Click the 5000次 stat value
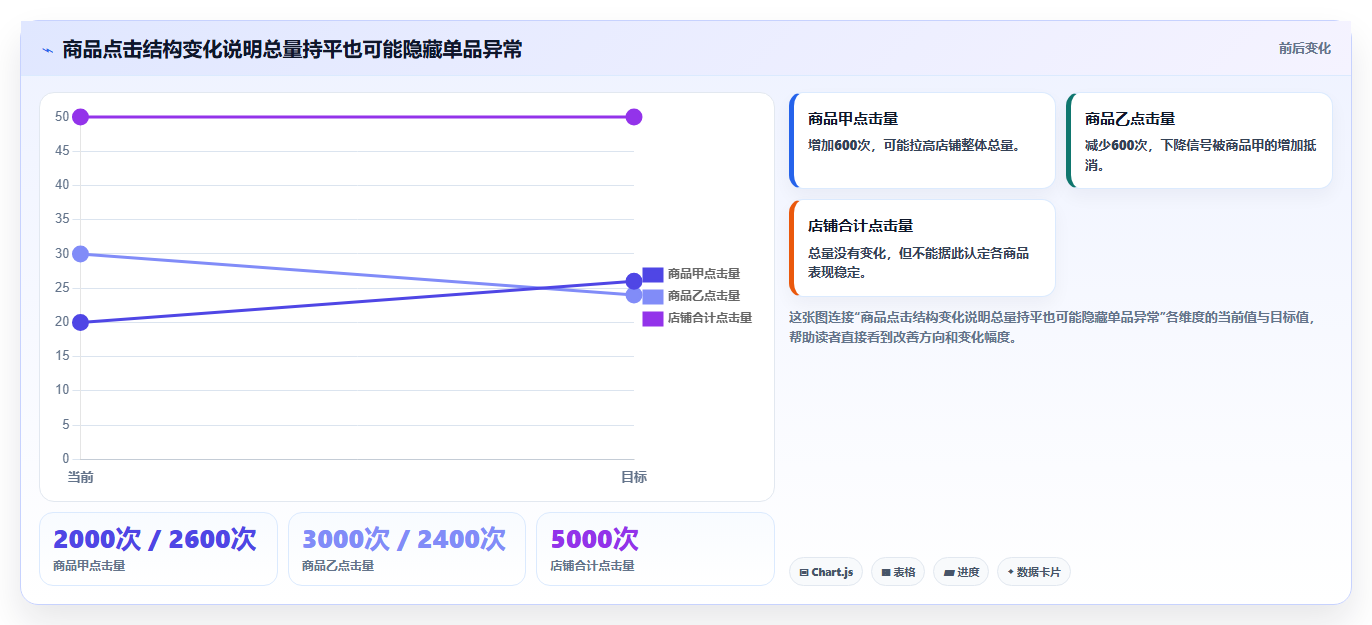 tap(595, 540)
